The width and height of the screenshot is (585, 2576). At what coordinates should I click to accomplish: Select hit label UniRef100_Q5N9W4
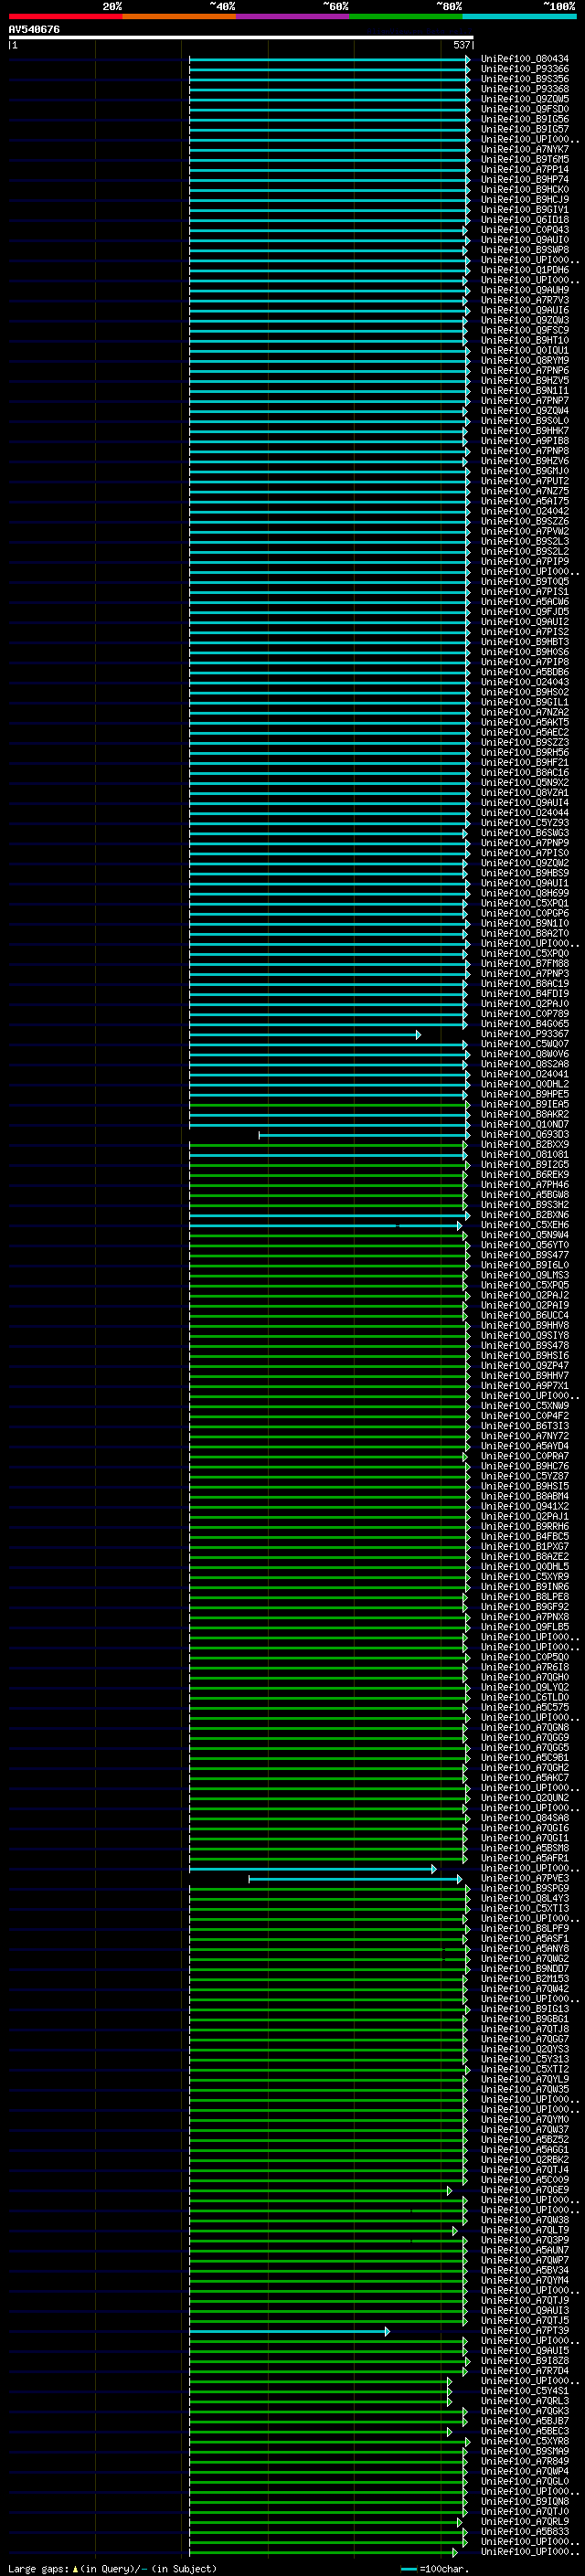[x=524, y=1236]
